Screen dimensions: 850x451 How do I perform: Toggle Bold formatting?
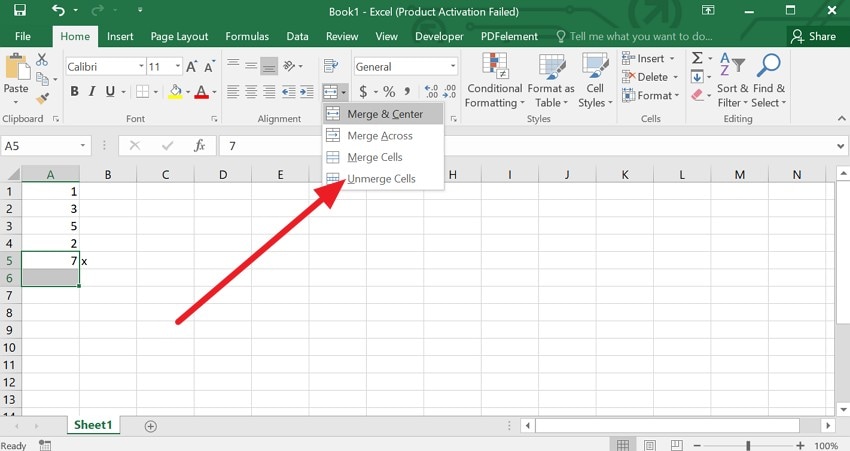click(74, 92)
